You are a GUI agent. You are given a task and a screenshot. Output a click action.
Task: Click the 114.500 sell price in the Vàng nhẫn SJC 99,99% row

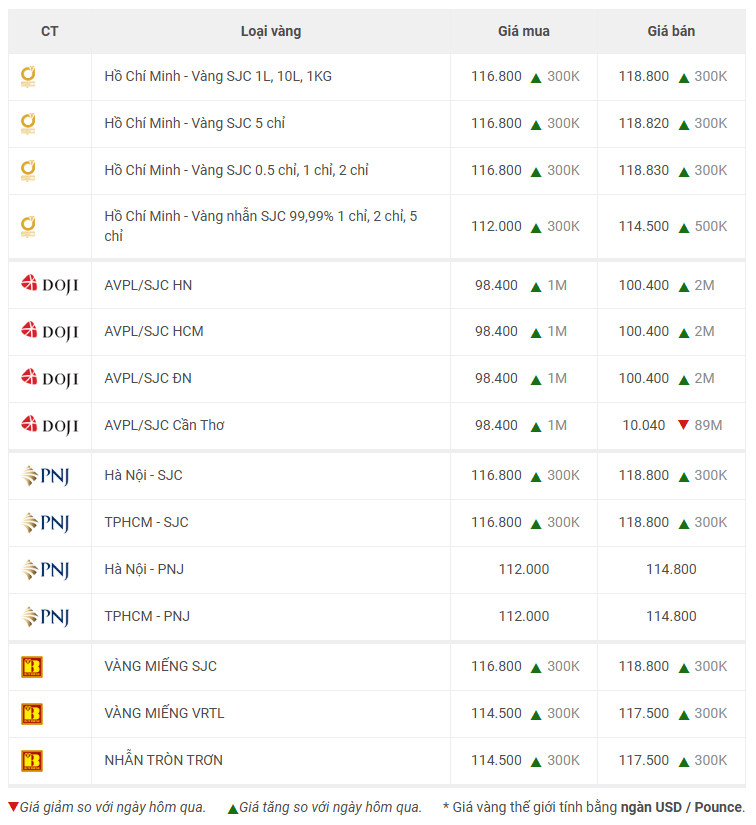(x=644, y=226)
